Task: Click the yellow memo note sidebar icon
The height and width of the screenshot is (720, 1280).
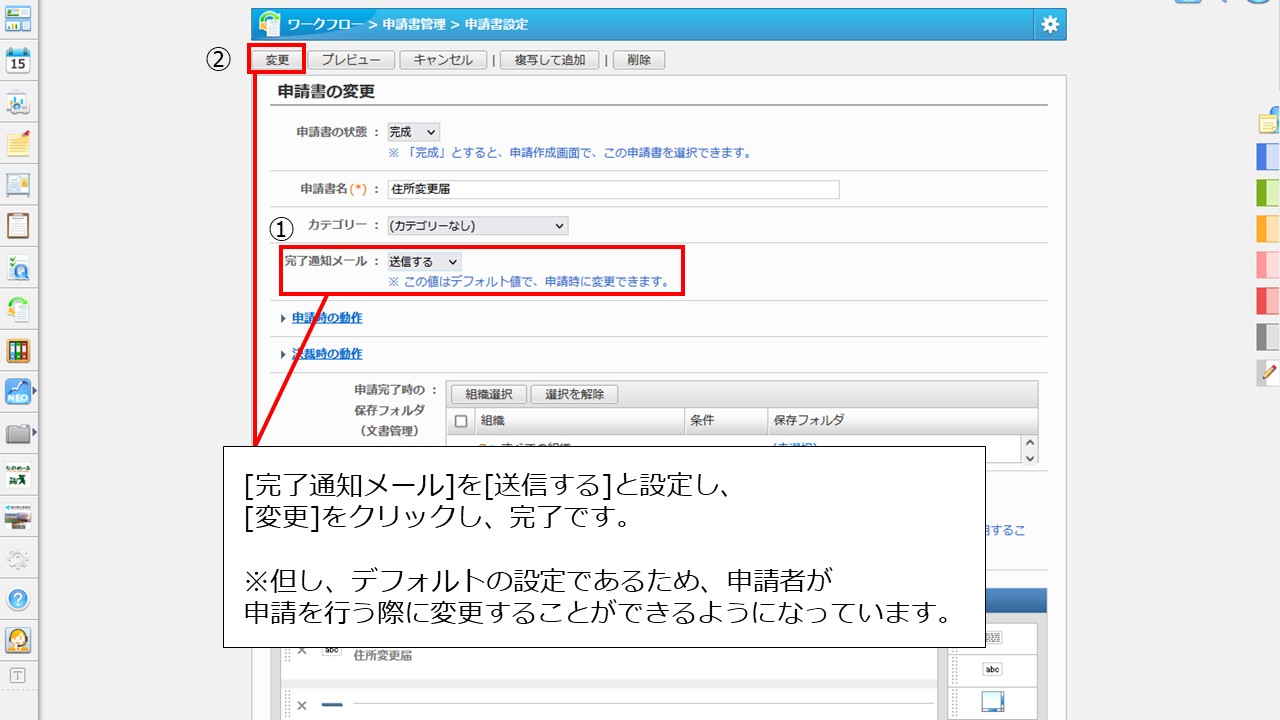Action: pyautogui.click(x=18, y=144)
